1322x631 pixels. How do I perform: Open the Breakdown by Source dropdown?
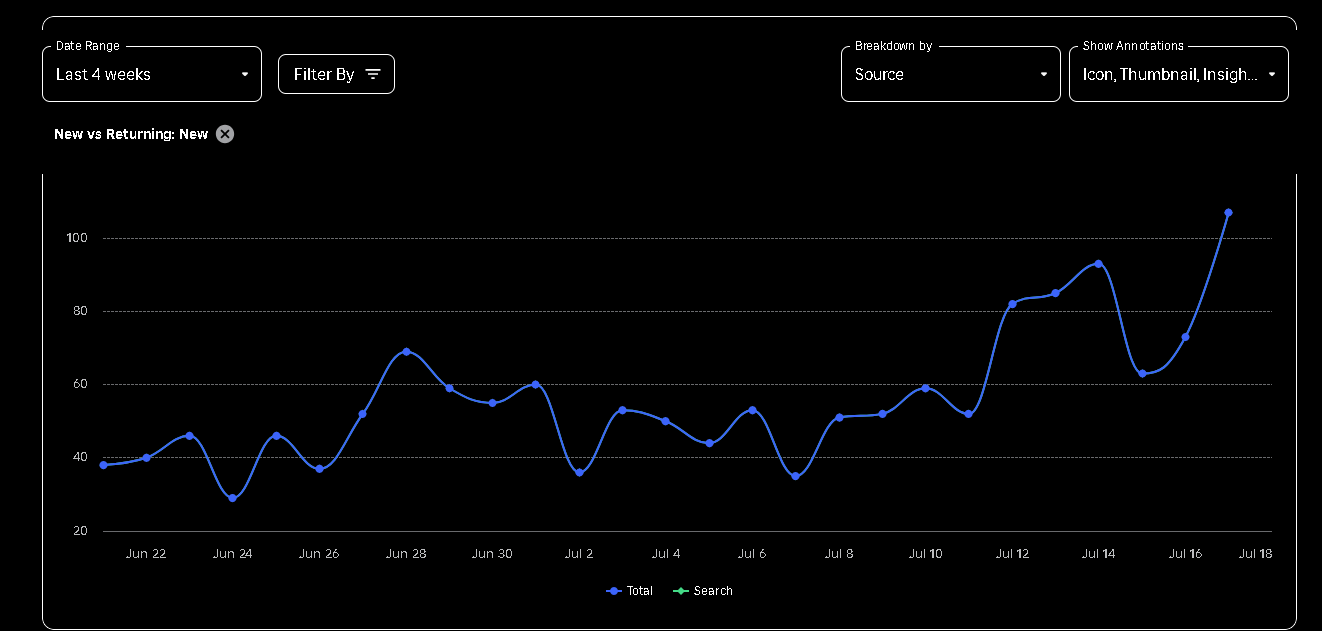[950, 74]
